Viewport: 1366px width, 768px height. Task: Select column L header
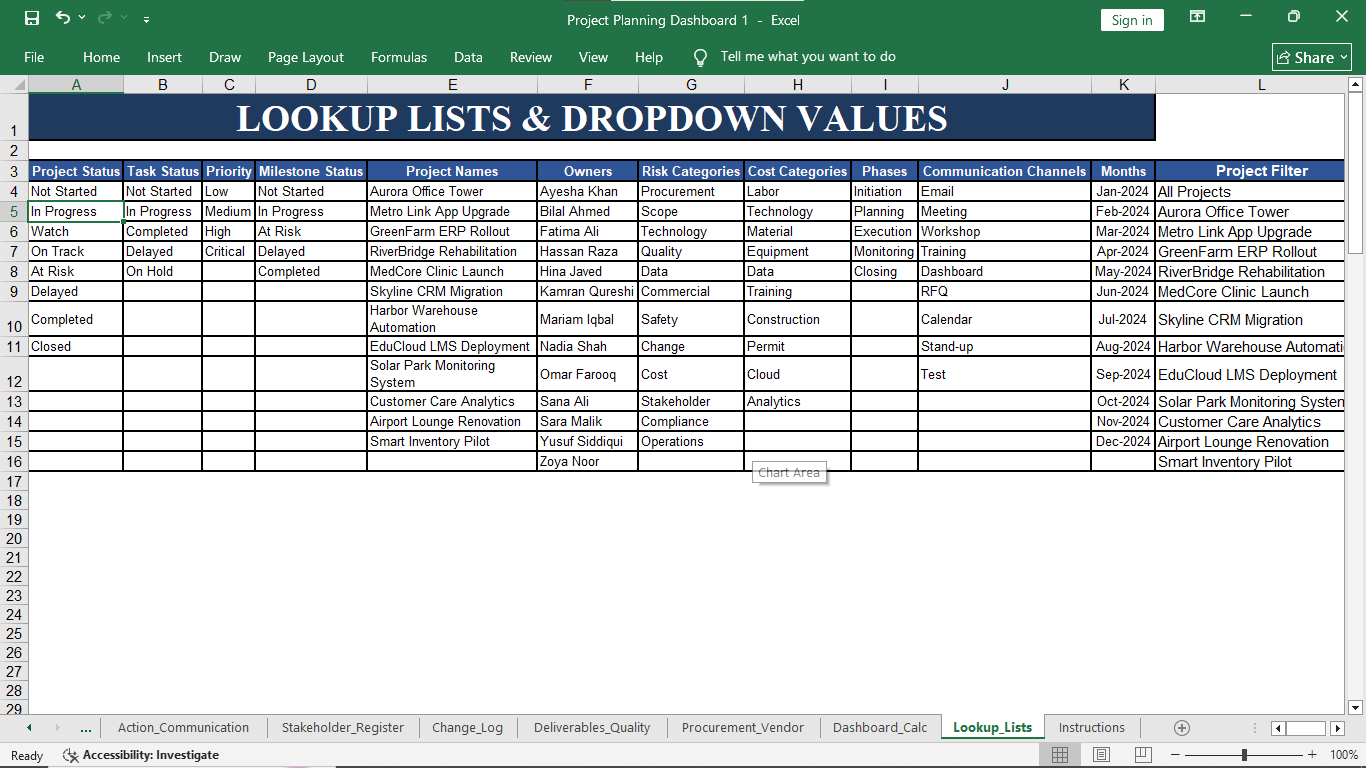click(x=1262, y=85)
